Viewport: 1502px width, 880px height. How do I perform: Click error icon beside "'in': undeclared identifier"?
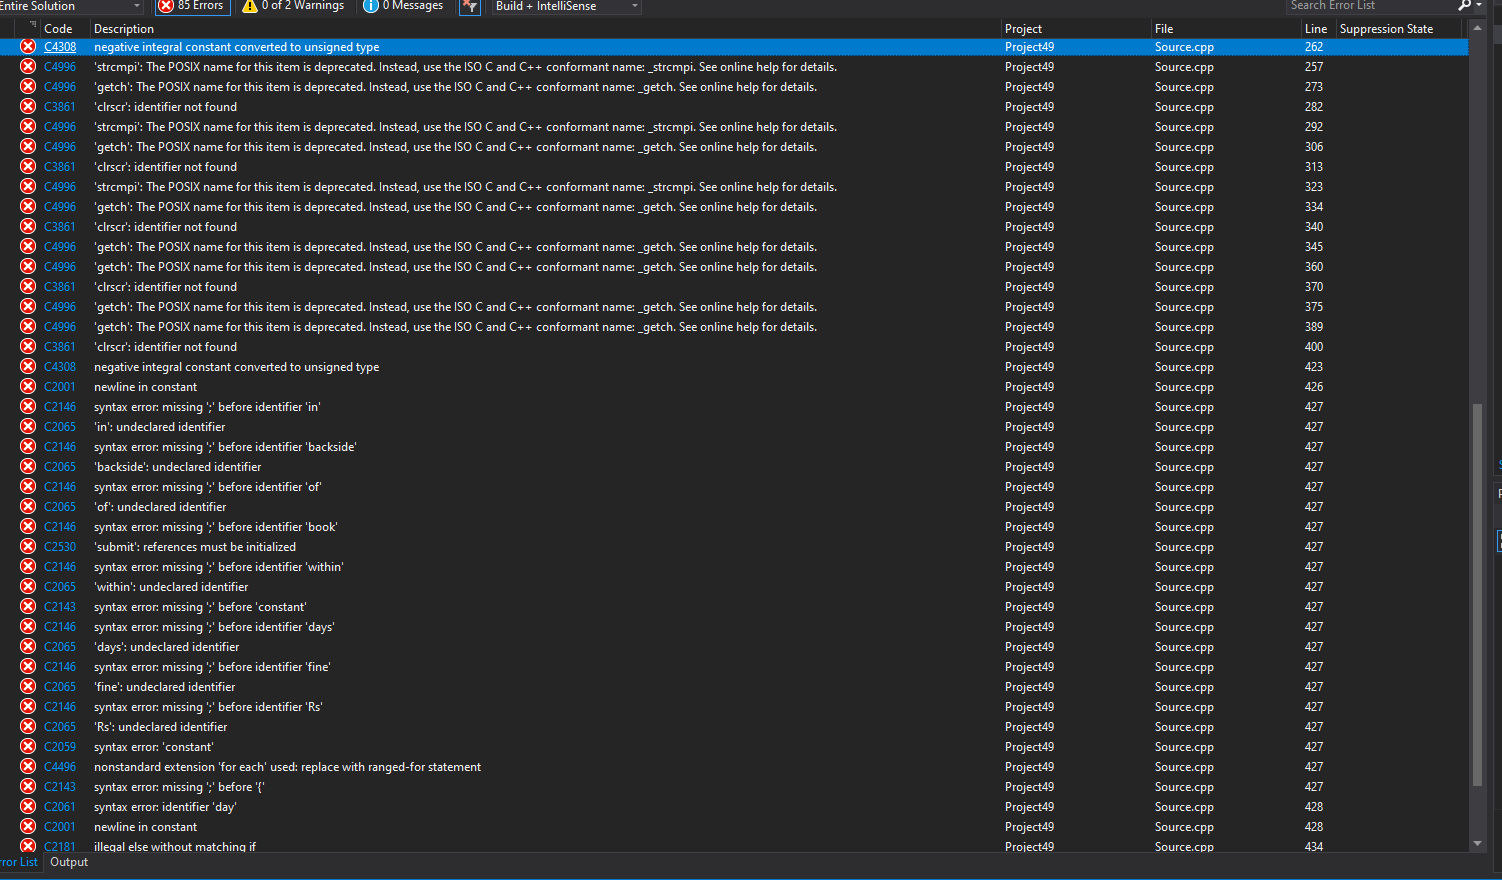click(x=28, y=427)
